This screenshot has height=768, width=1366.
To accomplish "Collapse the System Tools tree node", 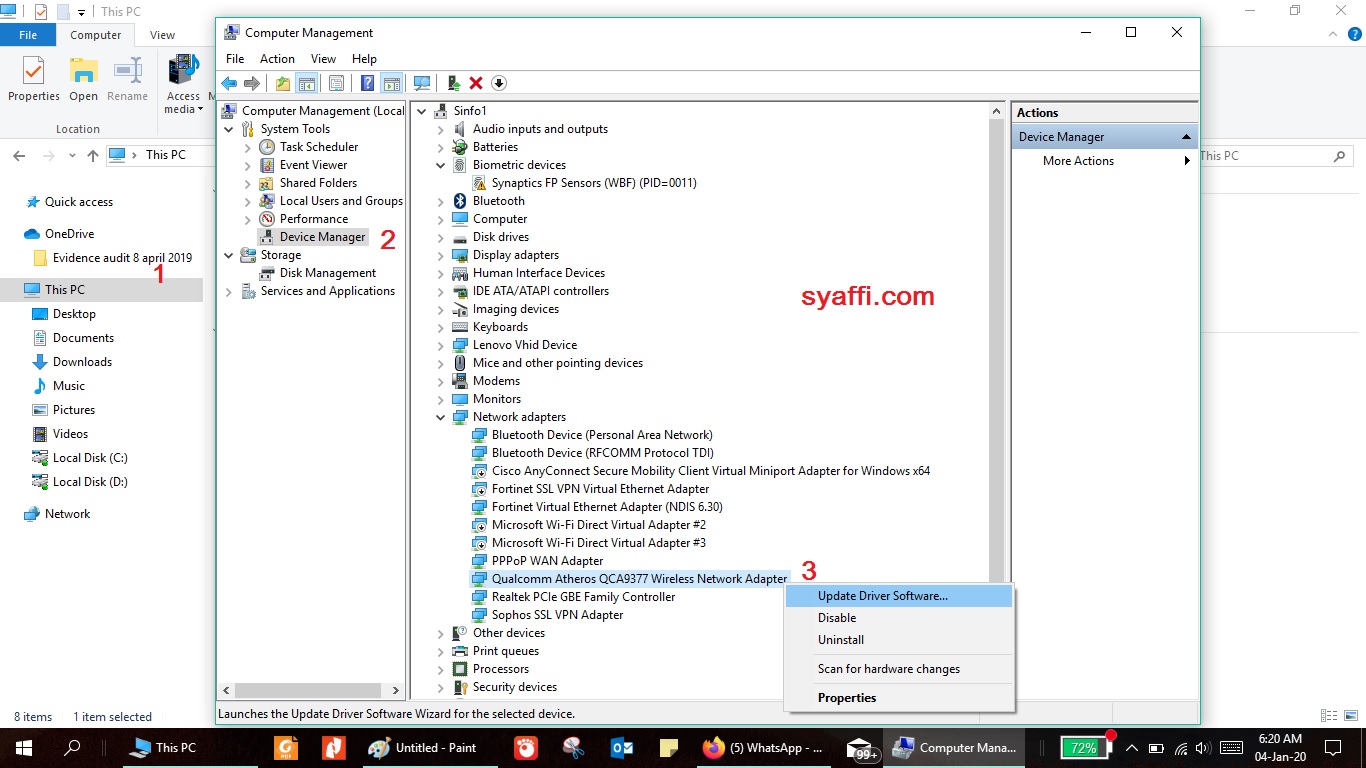I will pos(229,129).
